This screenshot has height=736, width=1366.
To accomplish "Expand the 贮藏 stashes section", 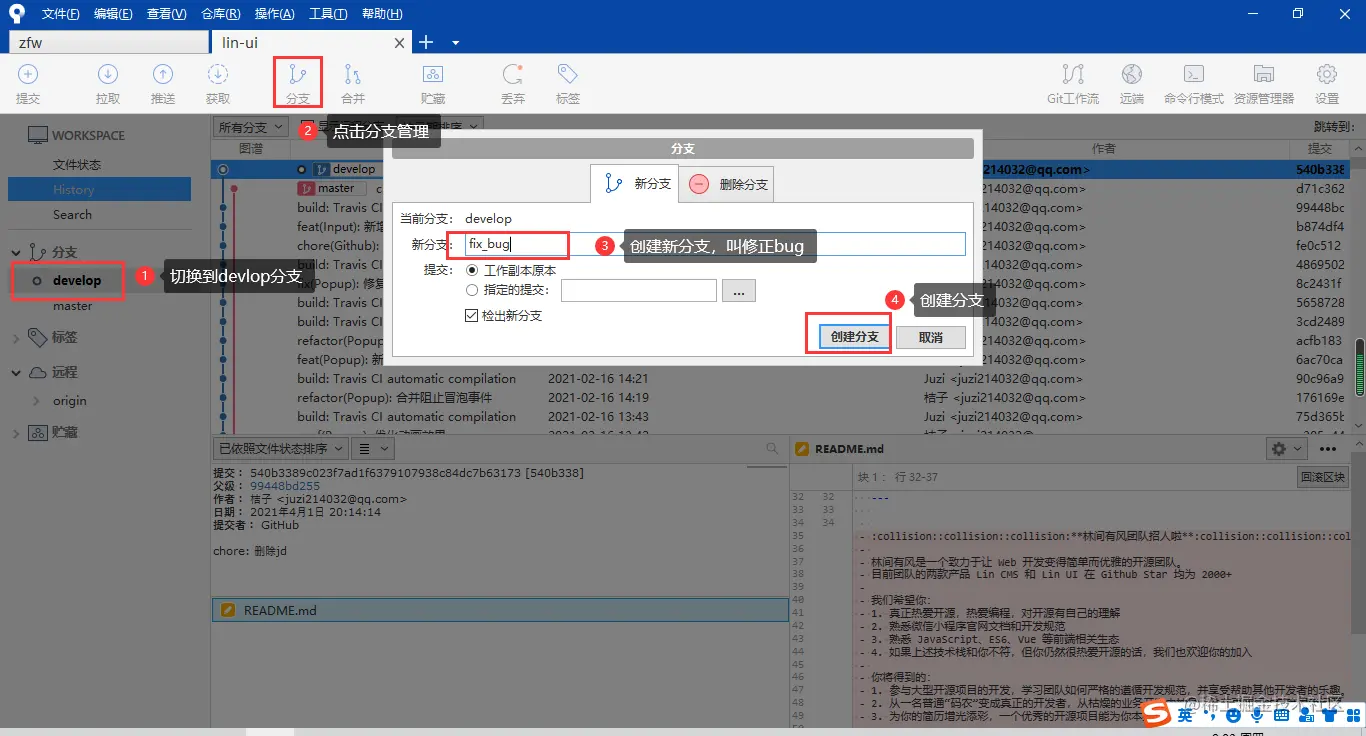I will [x=16, y=433].
